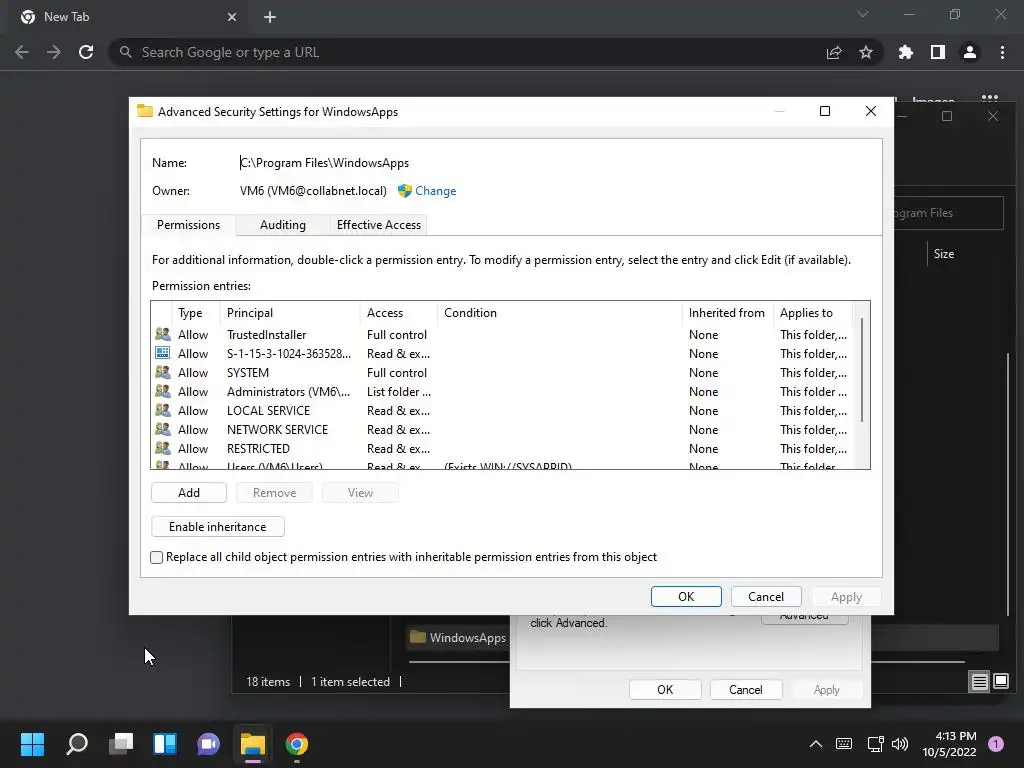Select the LOCAL SERVICE permission entry

point(502,410)
